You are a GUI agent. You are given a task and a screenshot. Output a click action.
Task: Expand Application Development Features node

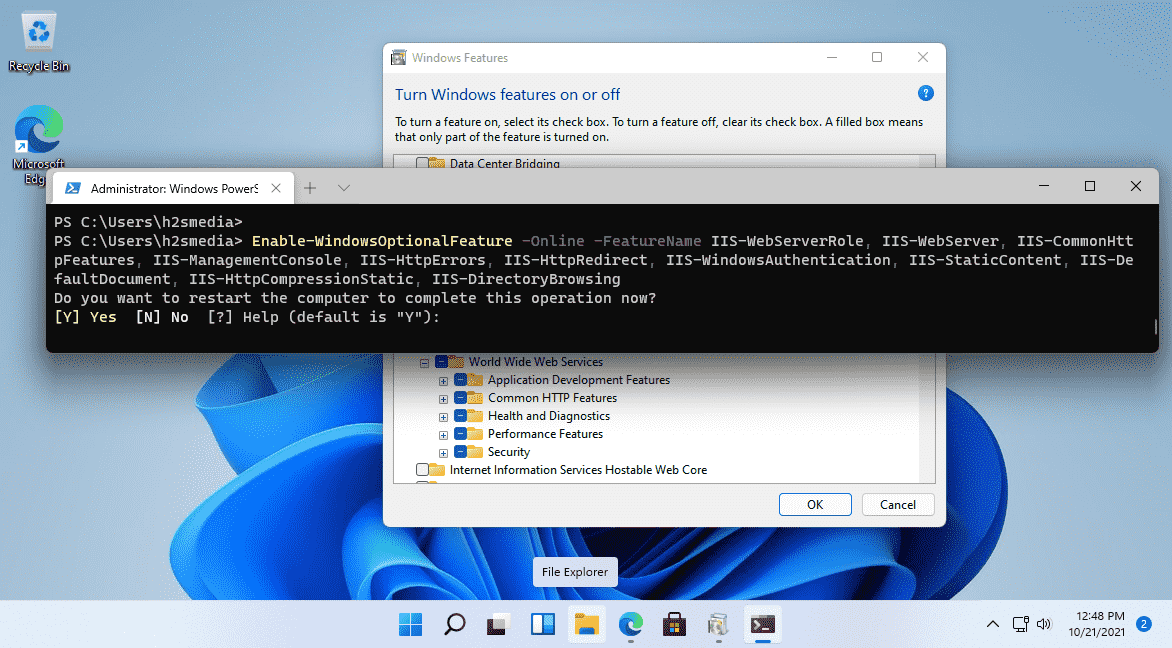[x=443, y=381]
